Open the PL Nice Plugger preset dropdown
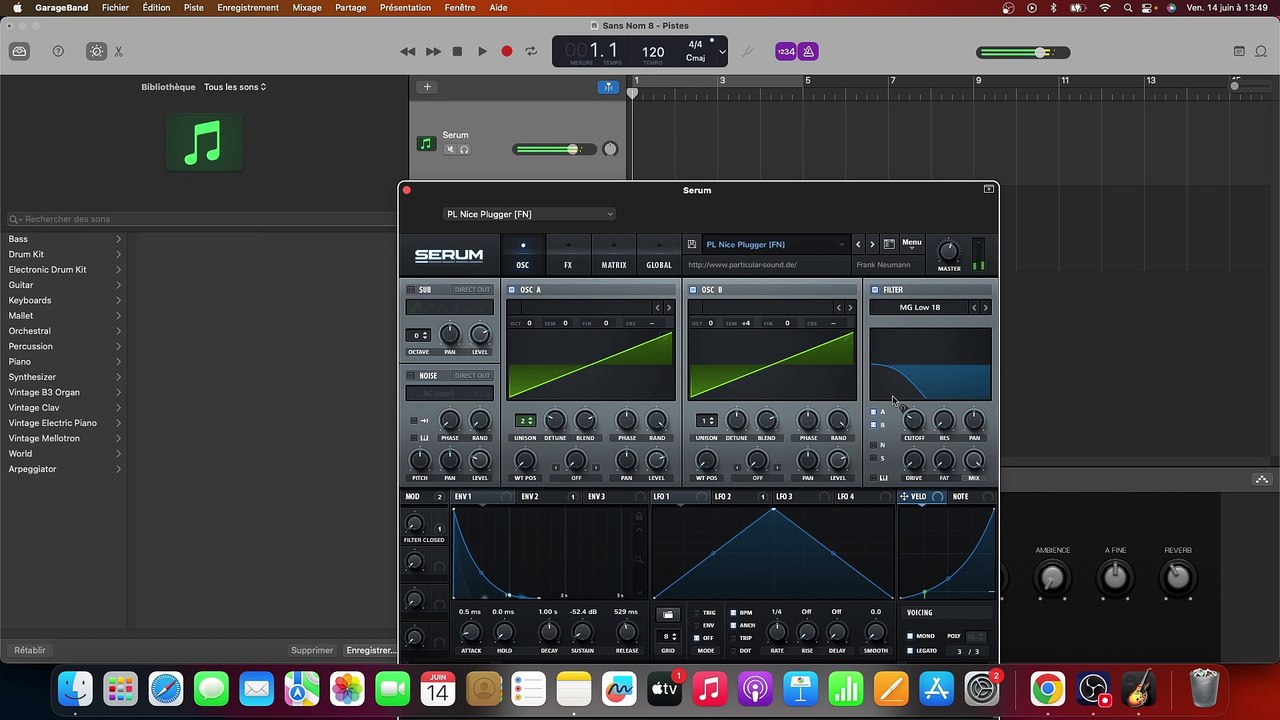Image resolution: width=1280 pixels, height=720 pixels. (x=529, y=214)
